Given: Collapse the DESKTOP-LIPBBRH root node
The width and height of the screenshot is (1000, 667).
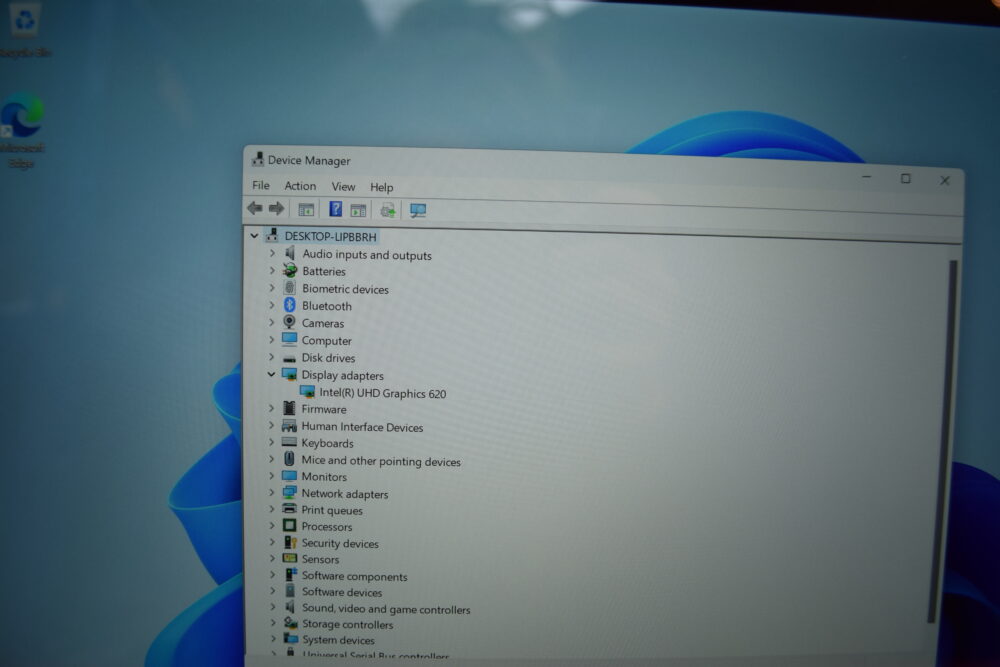Looking at the screenshot, I should point(254,235).
